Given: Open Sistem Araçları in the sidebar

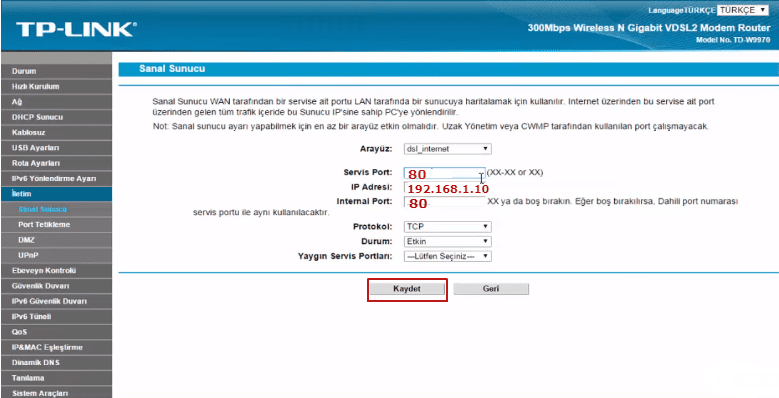Looking at the screenshot, I should [x=56, y=393].
